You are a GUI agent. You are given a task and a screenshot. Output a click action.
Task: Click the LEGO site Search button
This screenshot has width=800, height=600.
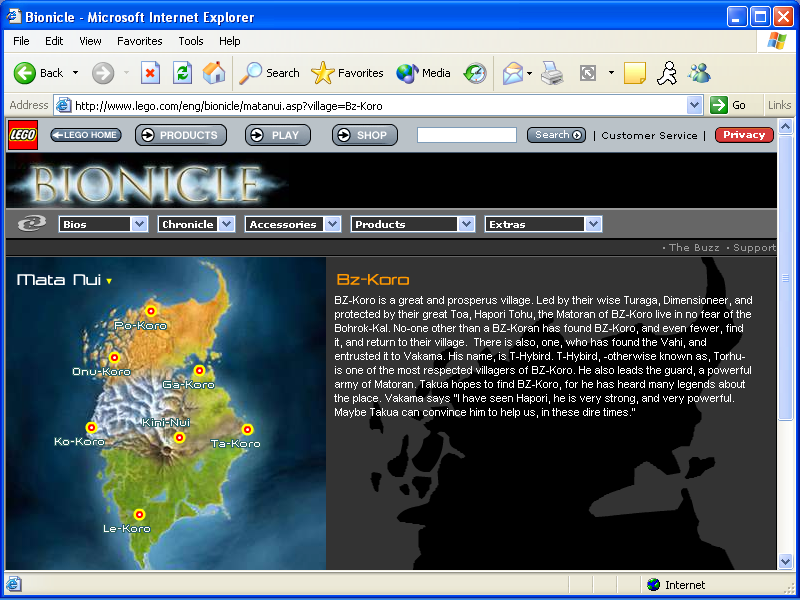(556, 135)
